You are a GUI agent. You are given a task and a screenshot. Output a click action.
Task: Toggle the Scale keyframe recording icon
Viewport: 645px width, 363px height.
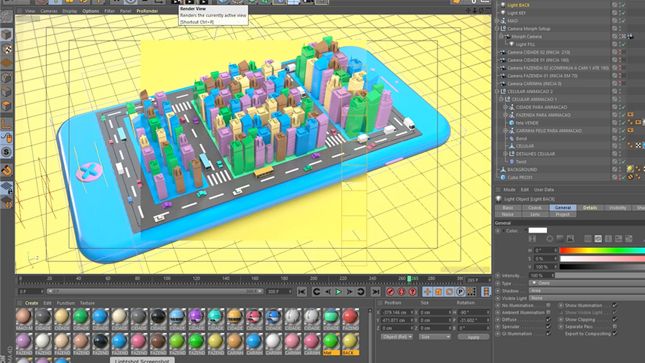pos(439,292)
